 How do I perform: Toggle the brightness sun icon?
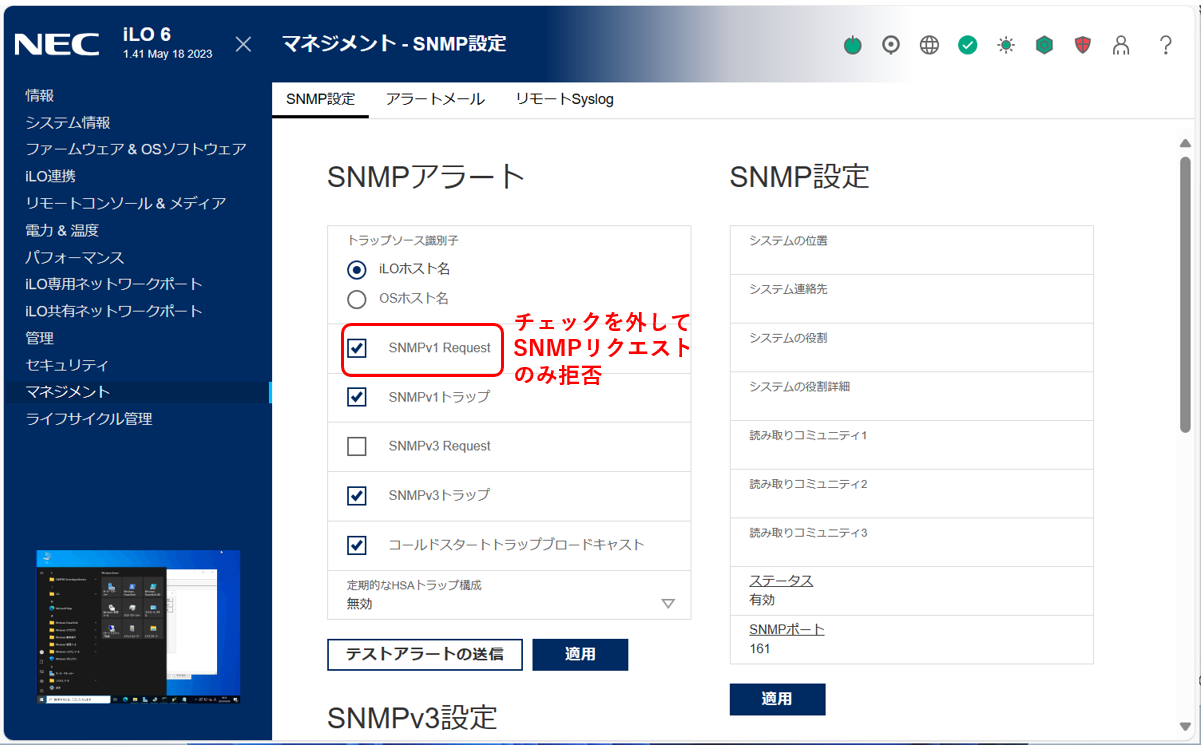(x=1006, y=45)
